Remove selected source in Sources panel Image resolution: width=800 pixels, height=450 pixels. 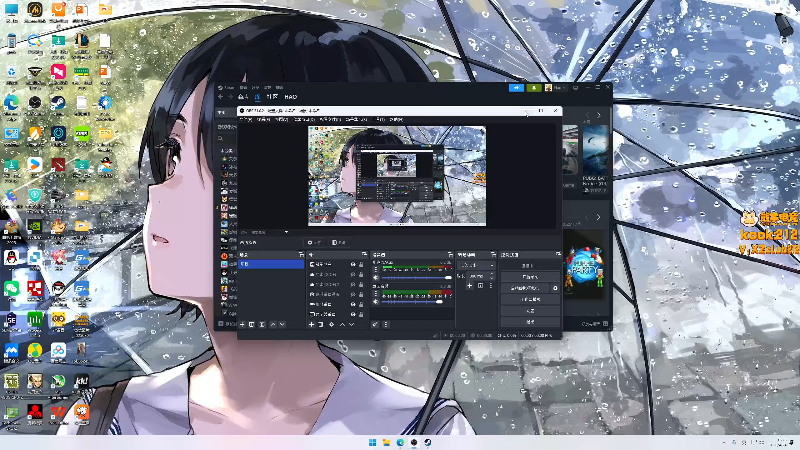[321, 324]
